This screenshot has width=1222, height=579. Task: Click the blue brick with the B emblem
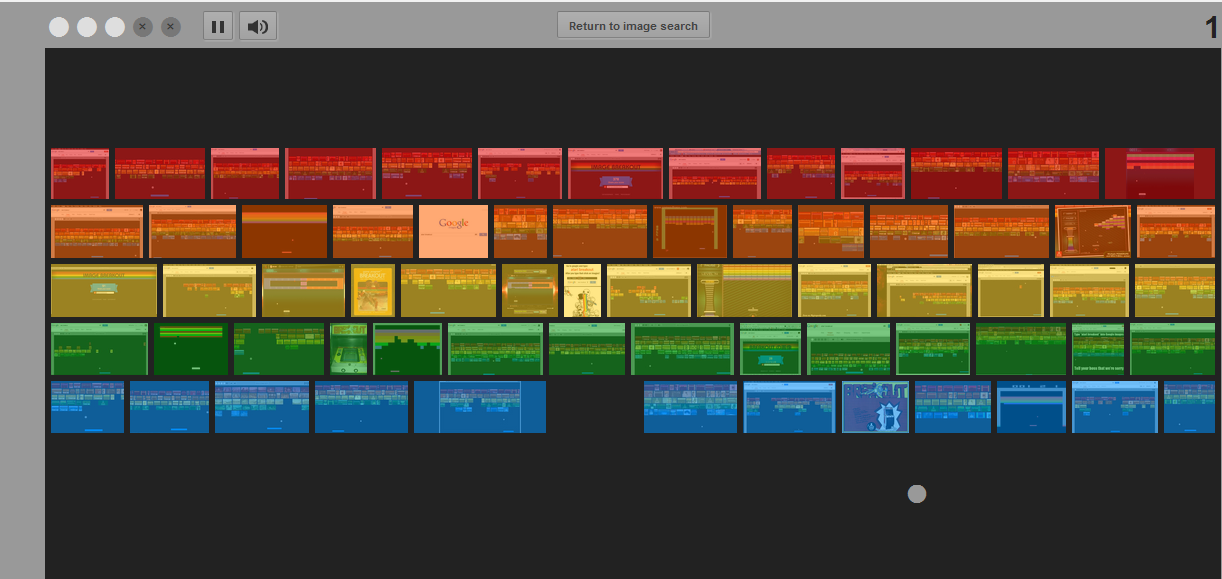[875, 407]
